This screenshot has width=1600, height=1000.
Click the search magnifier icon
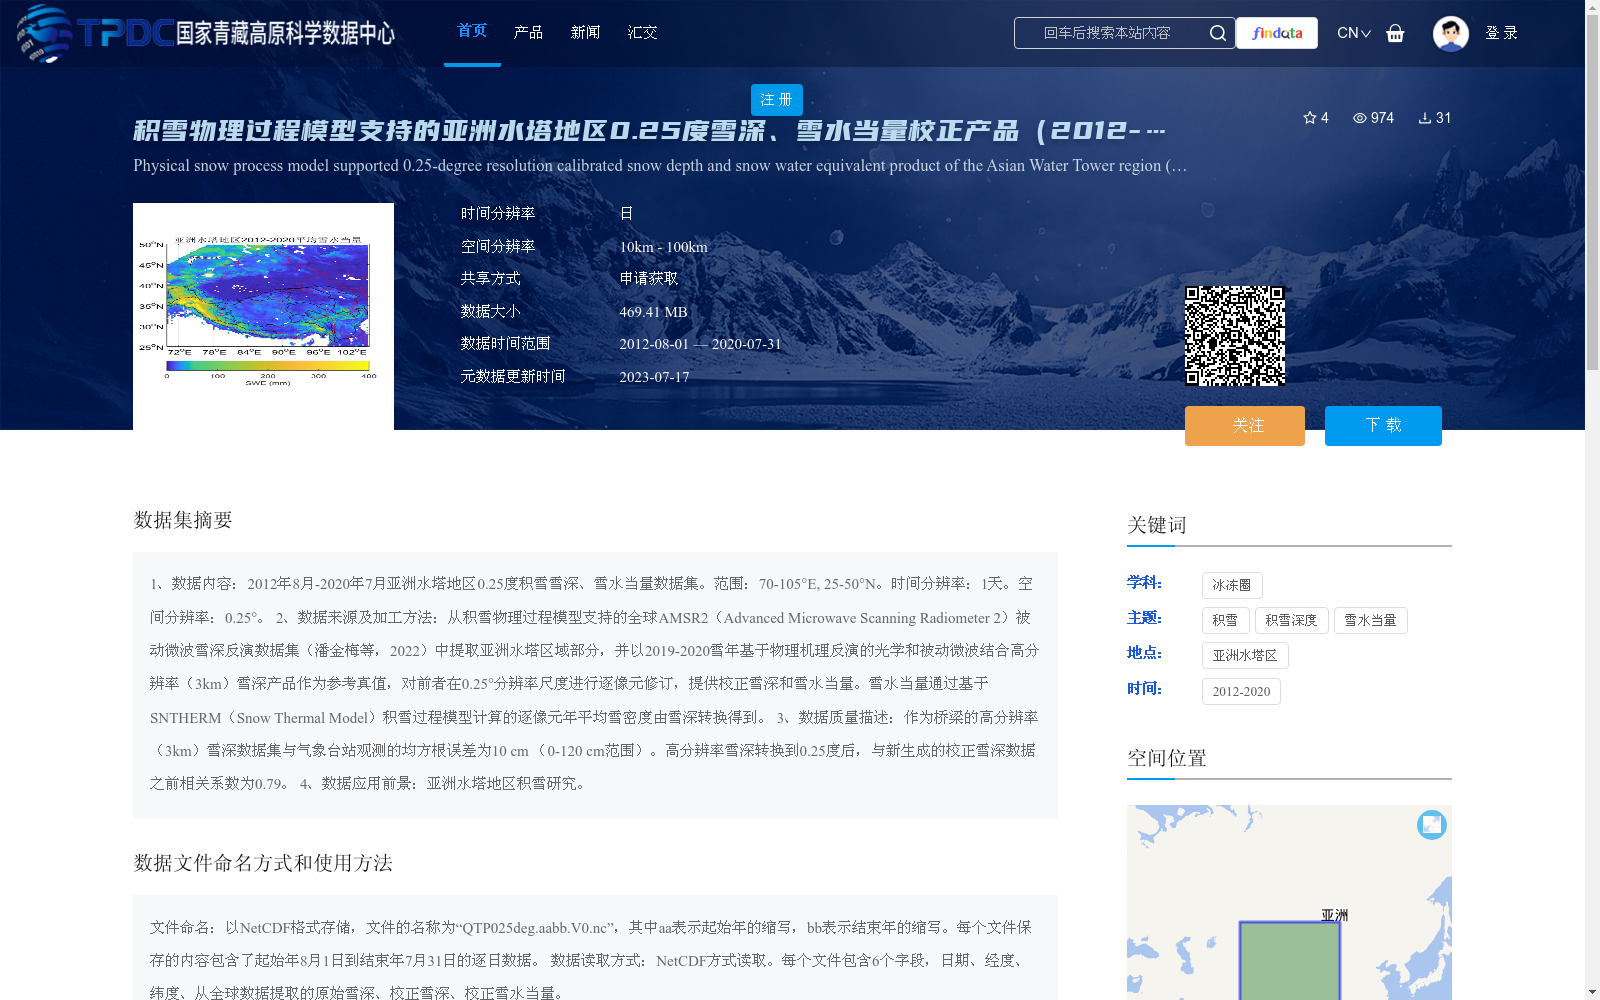pyautogui.click(x=1217, y=33)
